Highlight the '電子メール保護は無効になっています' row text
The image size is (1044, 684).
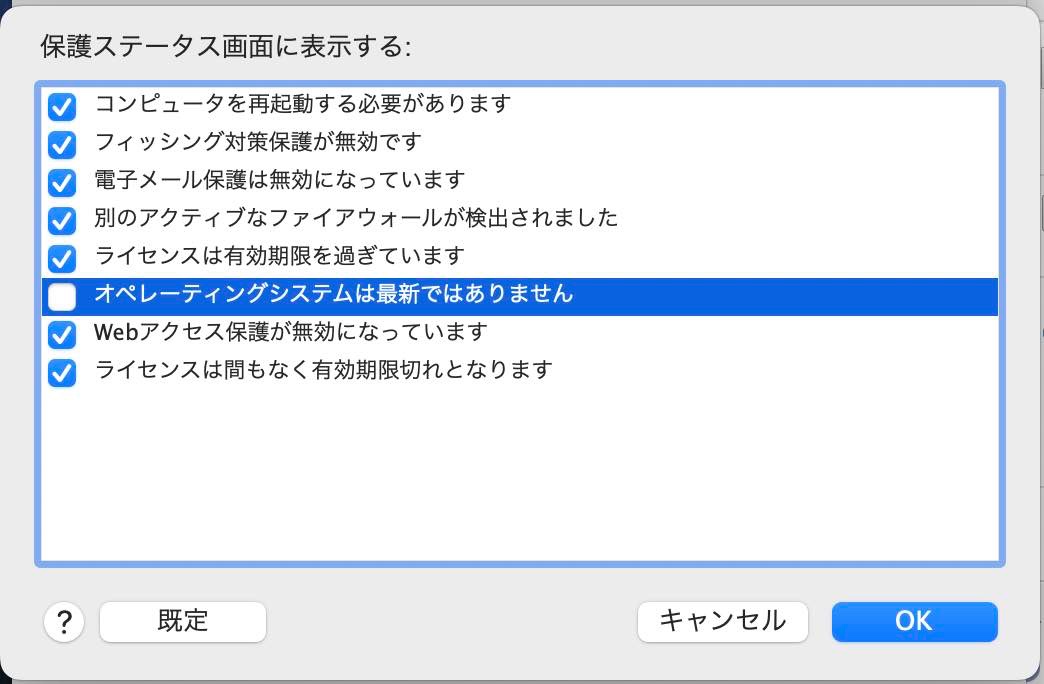[x=280, y=180]
